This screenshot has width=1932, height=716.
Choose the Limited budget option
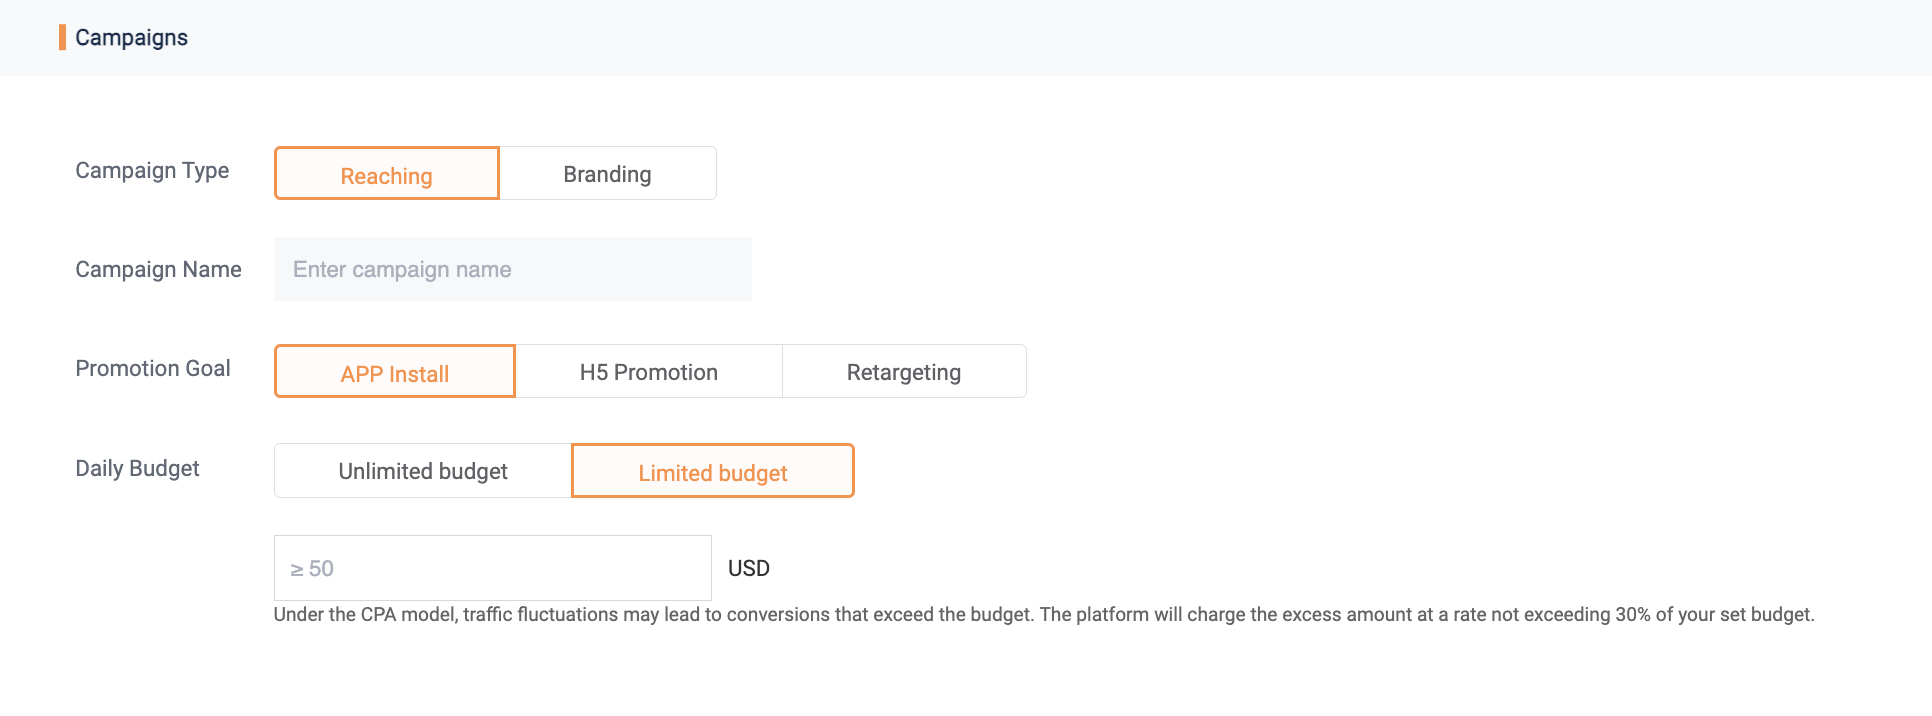point(712,471)
